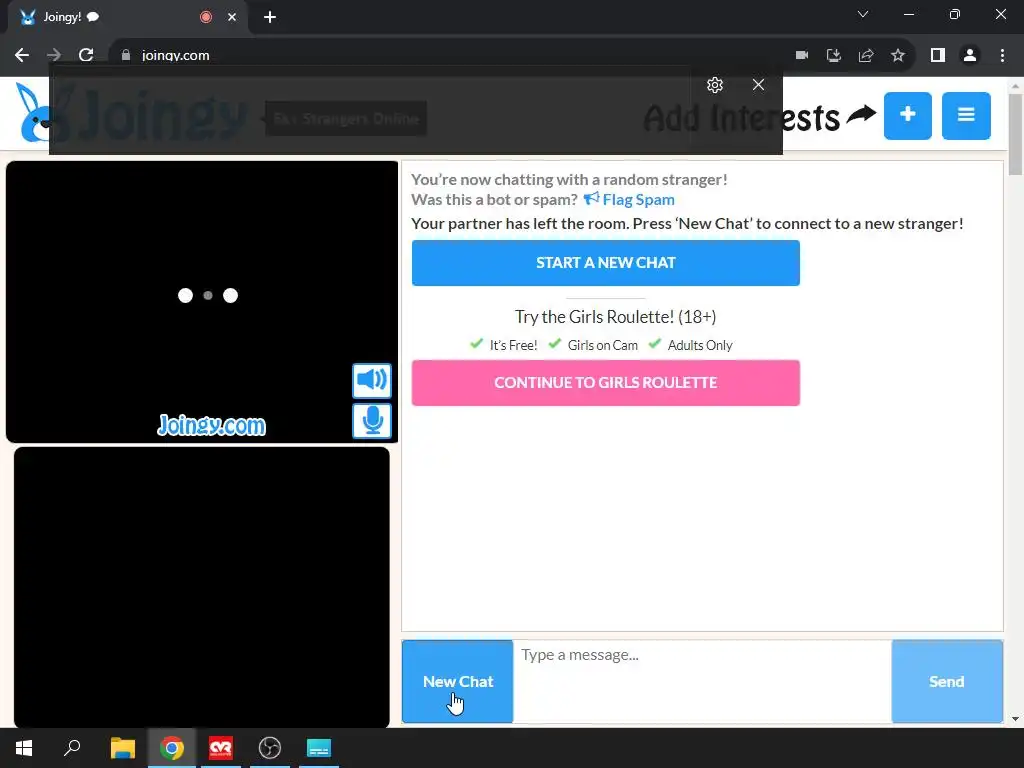Image resolution: width=1024 pixels, height=768 pixels.
Task: Reload the page with refresh icon
Action: point(86,56)
